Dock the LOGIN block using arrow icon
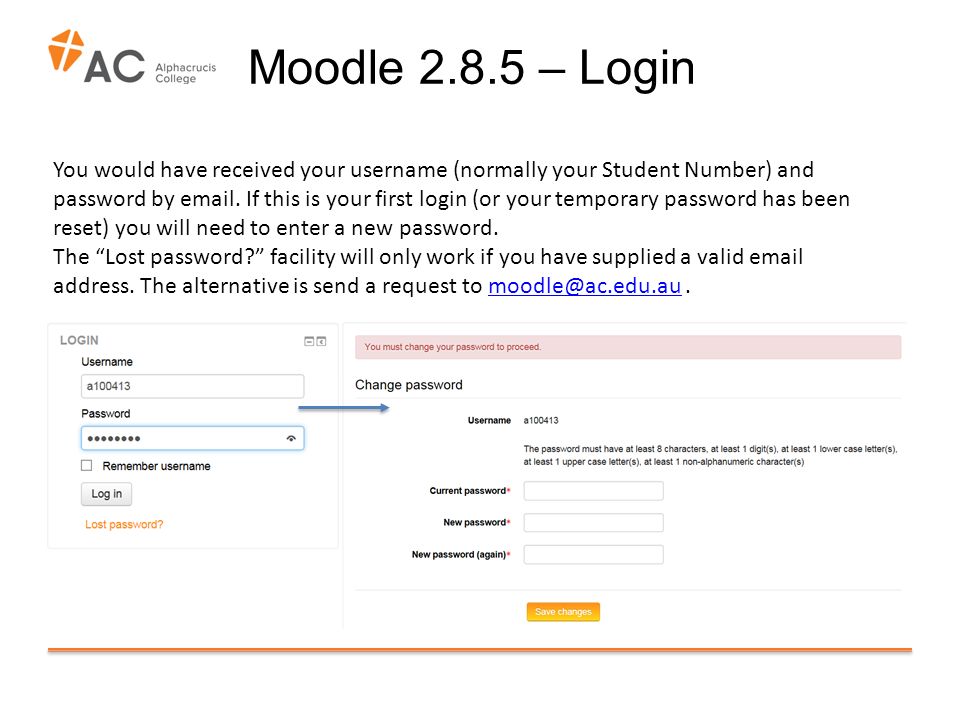960x720 pixels. [x=321, y=341]
